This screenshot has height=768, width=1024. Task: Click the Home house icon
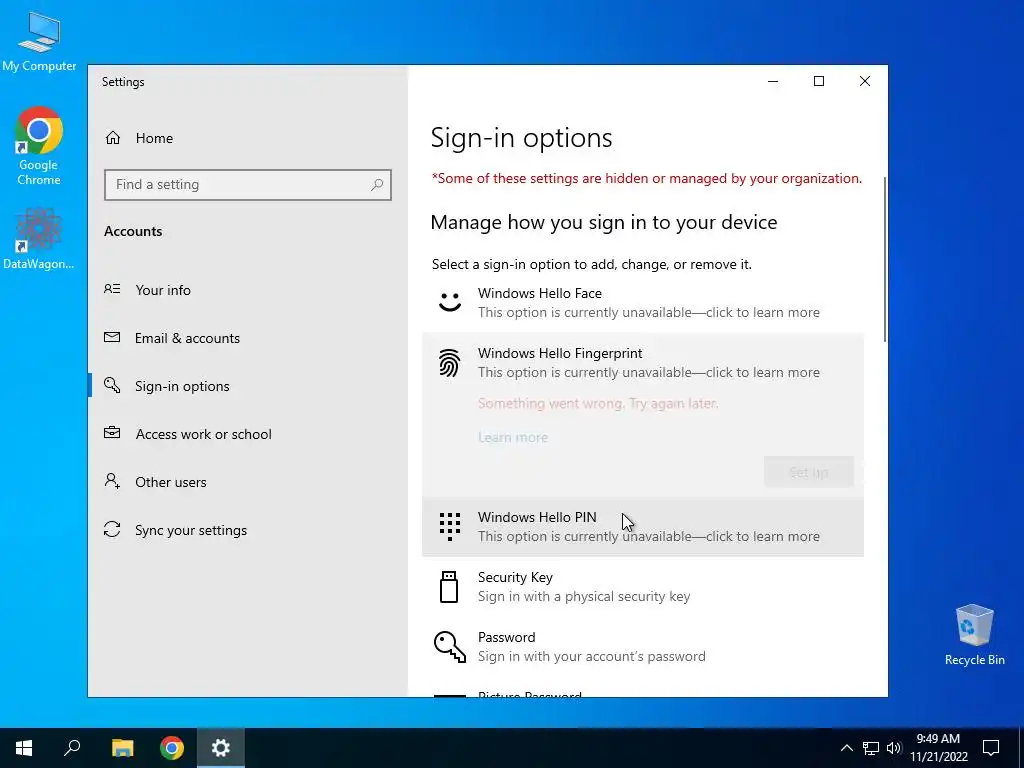113,138
